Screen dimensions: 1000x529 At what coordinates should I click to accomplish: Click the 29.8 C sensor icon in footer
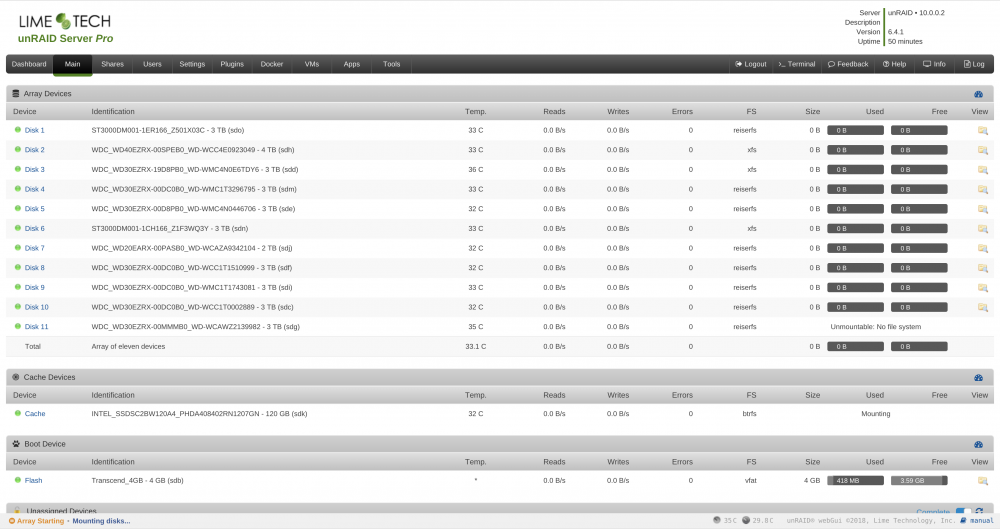746,520
